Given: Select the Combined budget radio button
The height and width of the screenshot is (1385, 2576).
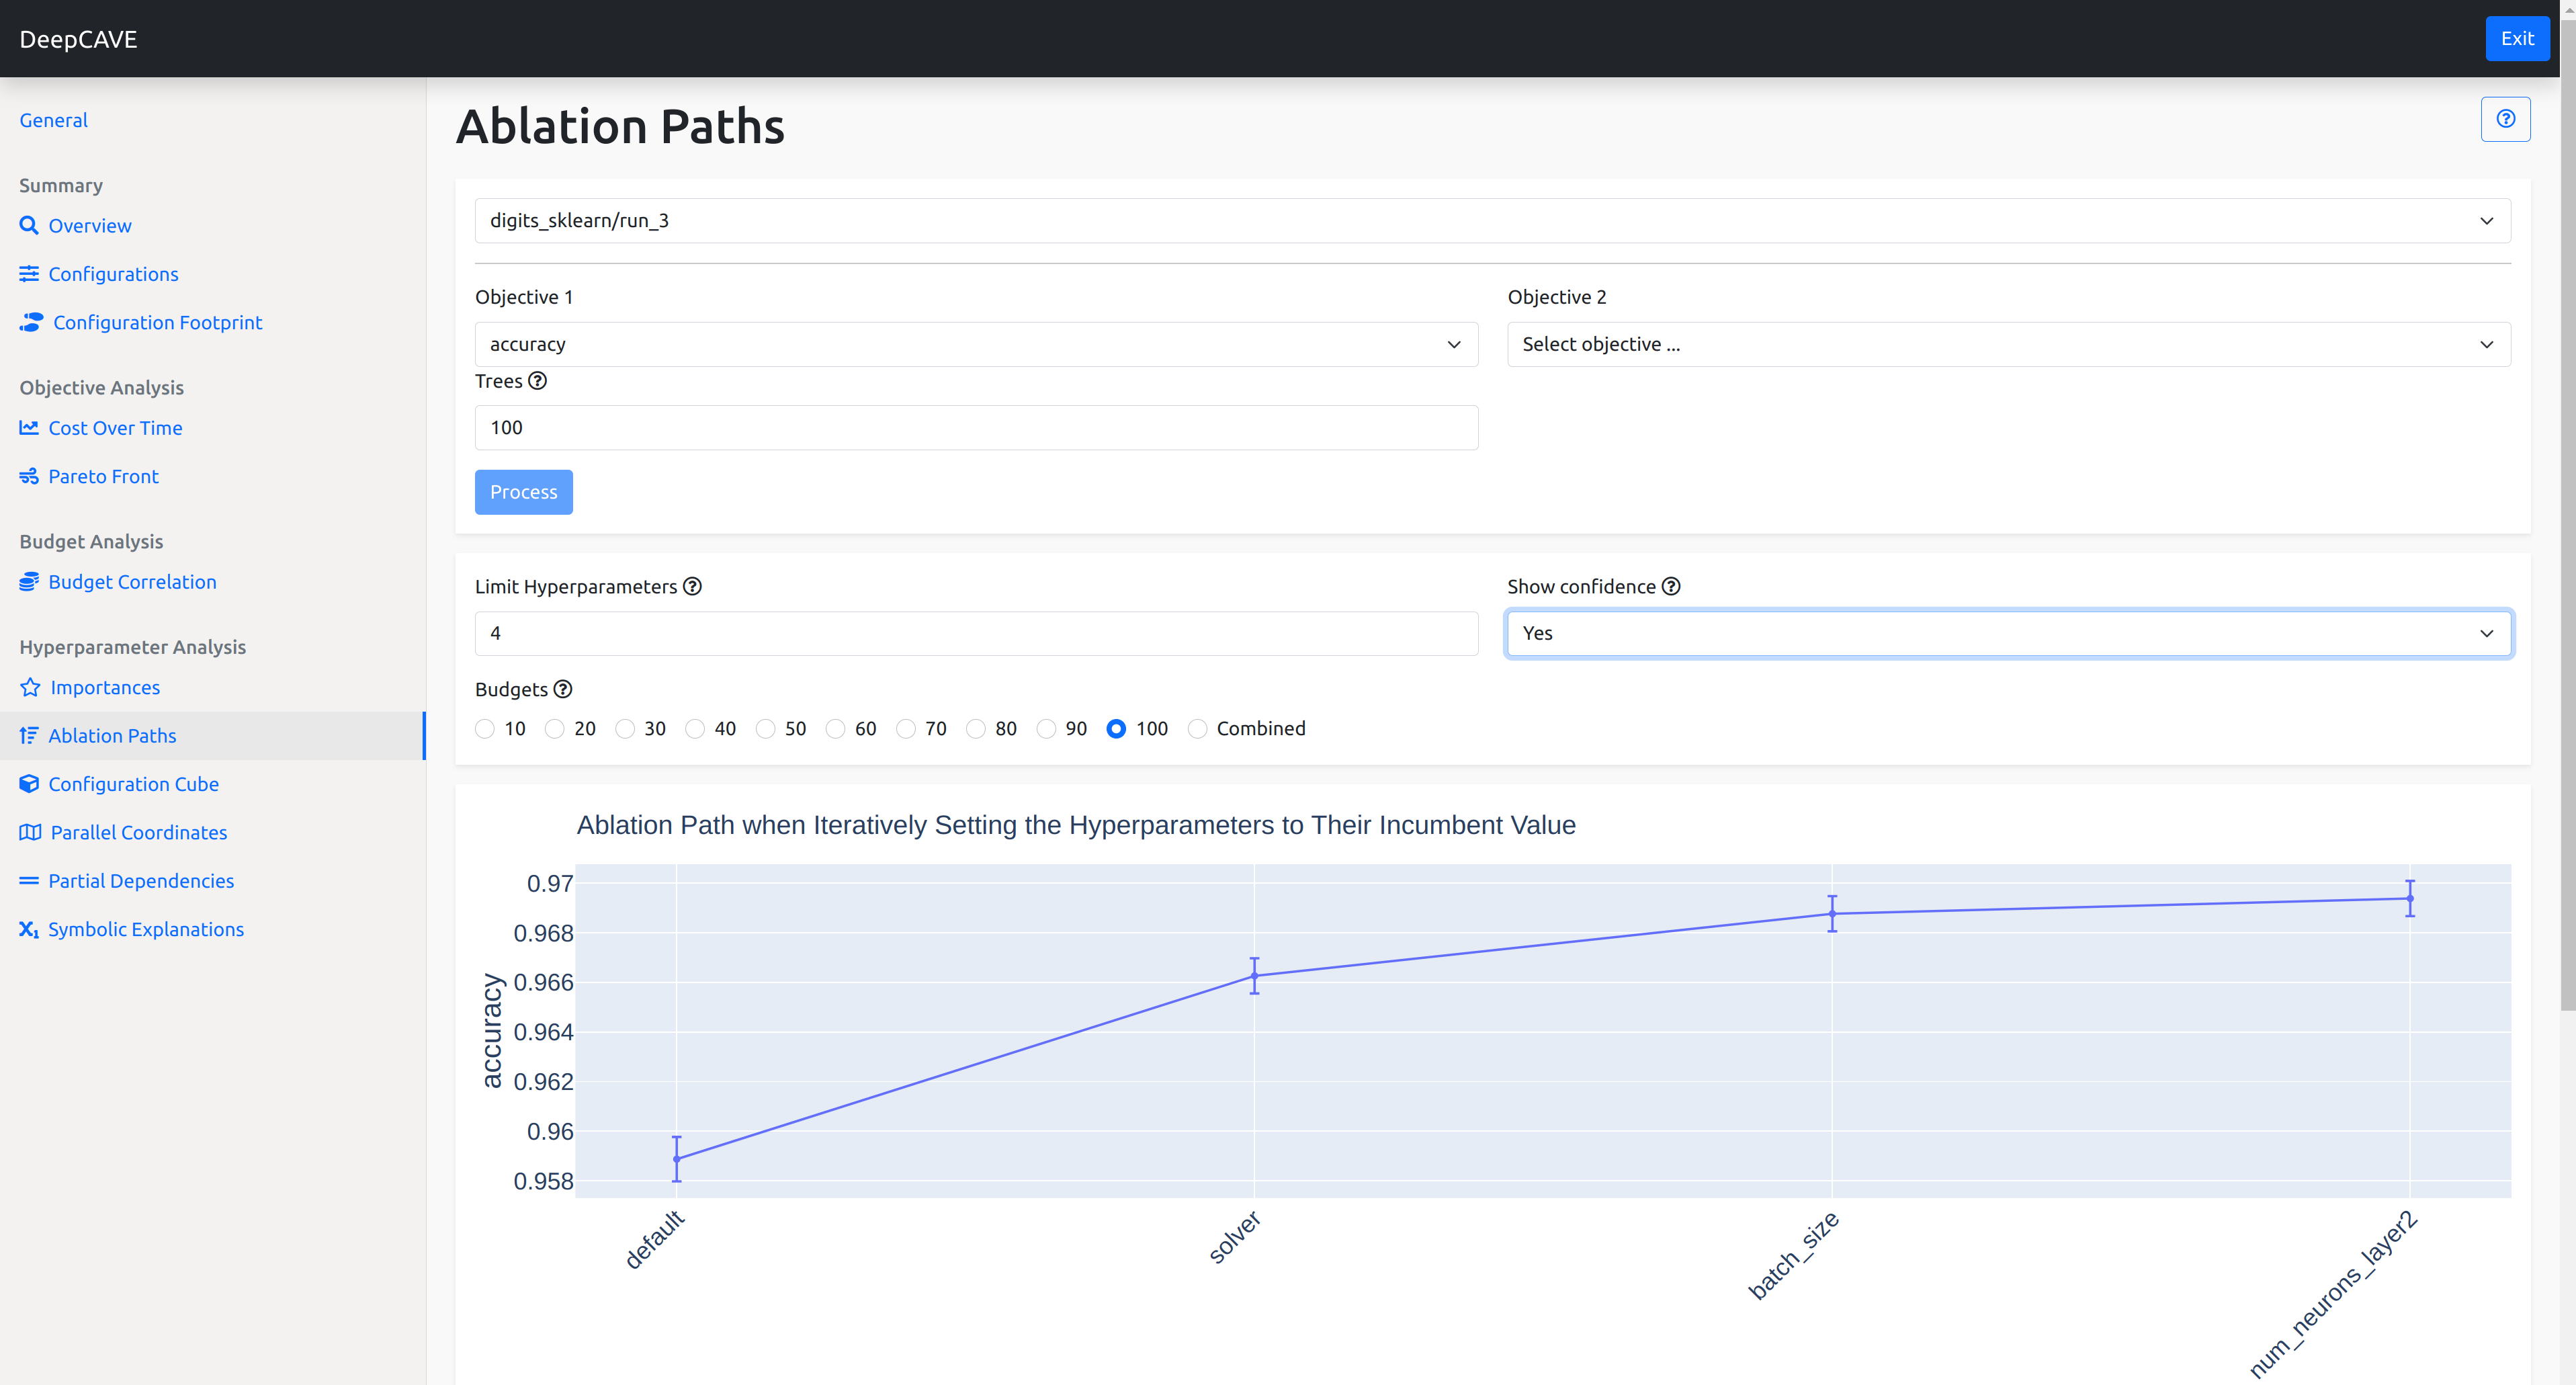Looking at the screenshot, I should click(x=1197, y=728).
